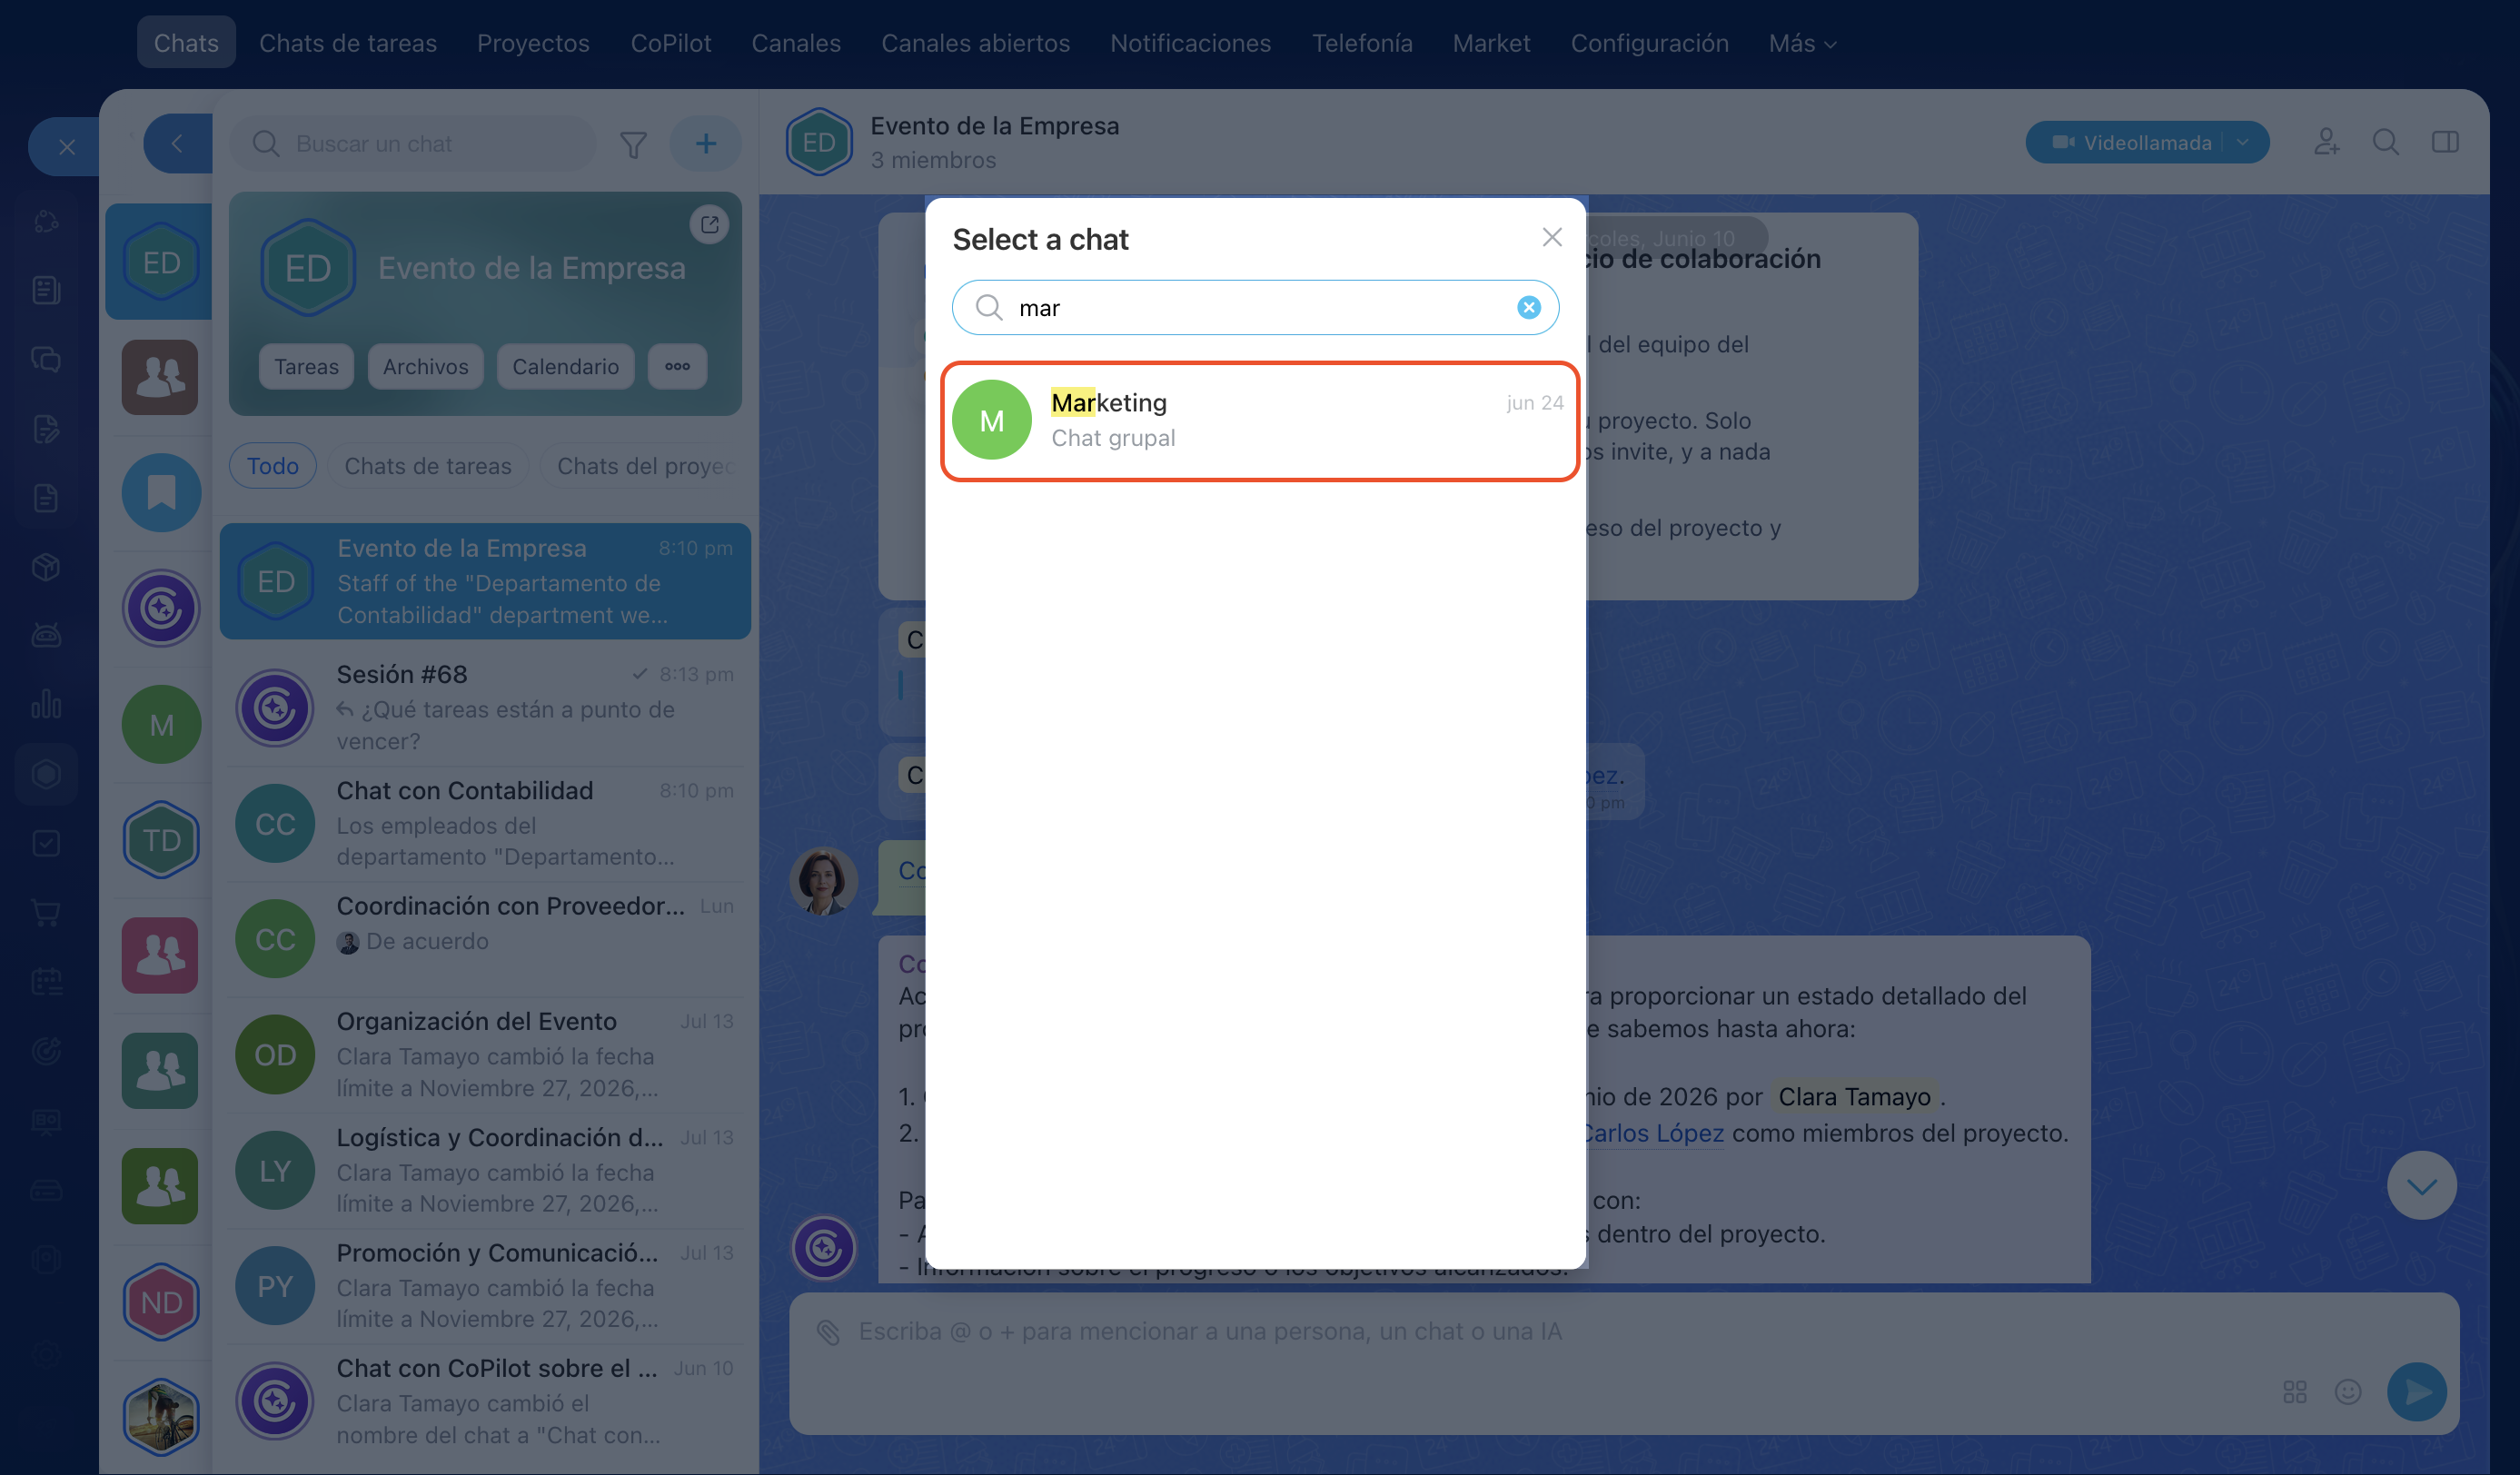Open Canales abiertos tab
This screenshot has width=2520, height=1475.
[x=975, y=43]
